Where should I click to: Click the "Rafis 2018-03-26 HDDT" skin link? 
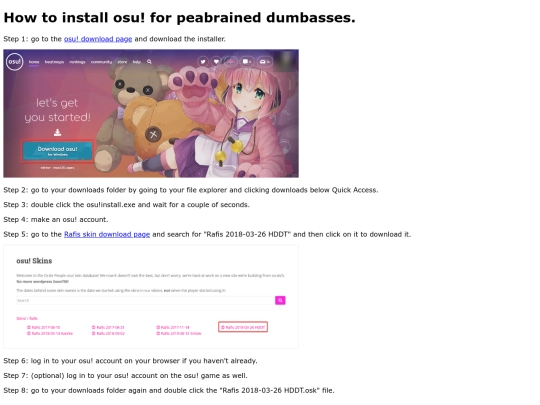coord(243,327)
